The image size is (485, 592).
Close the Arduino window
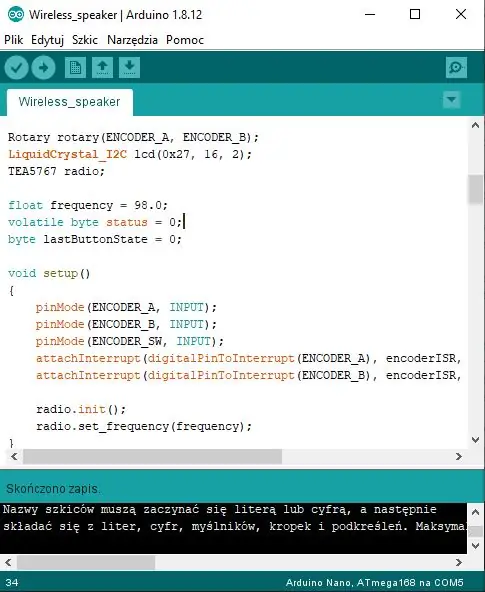[x=461, y=14]
